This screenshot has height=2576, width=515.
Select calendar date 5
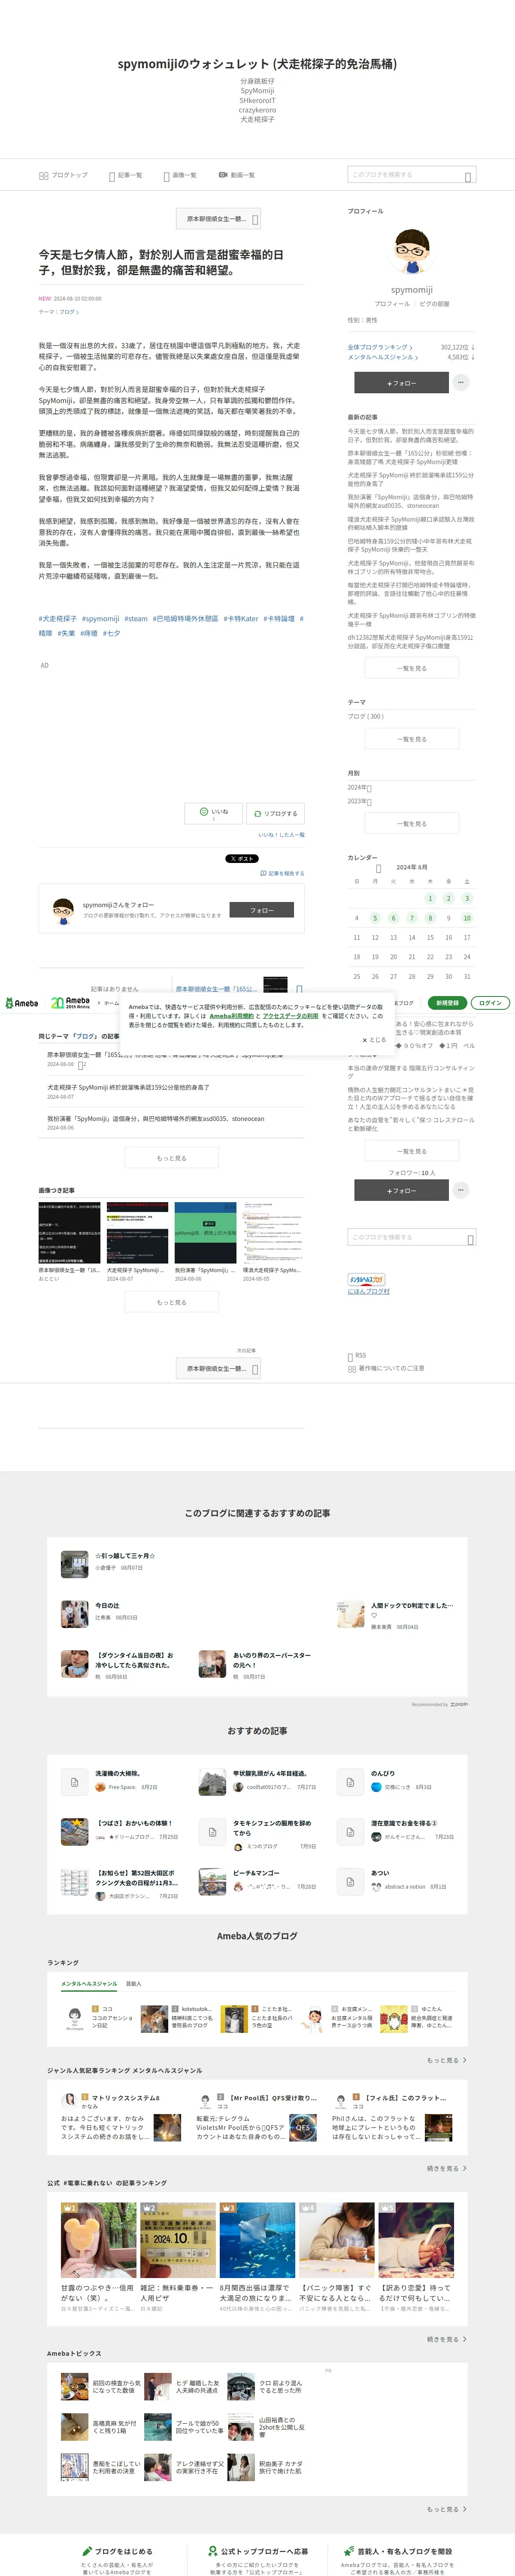[375, 918]
